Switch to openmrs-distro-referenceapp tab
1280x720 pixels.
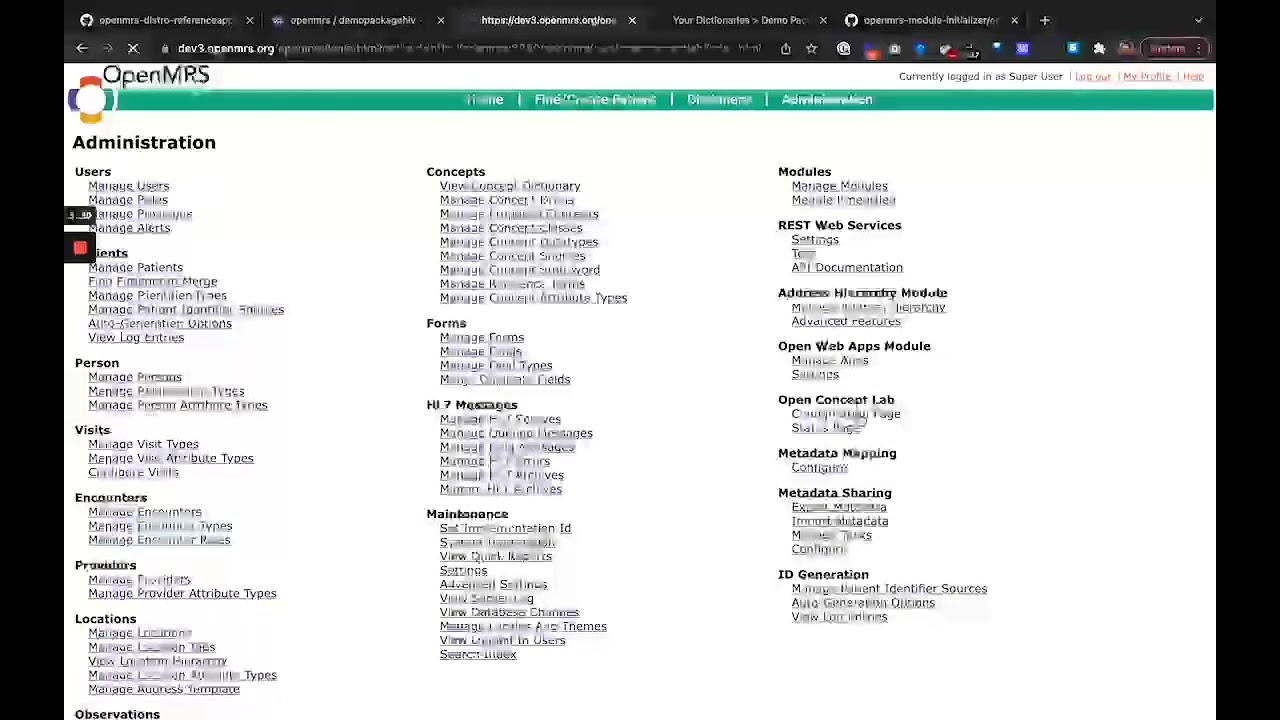point(165,20)
